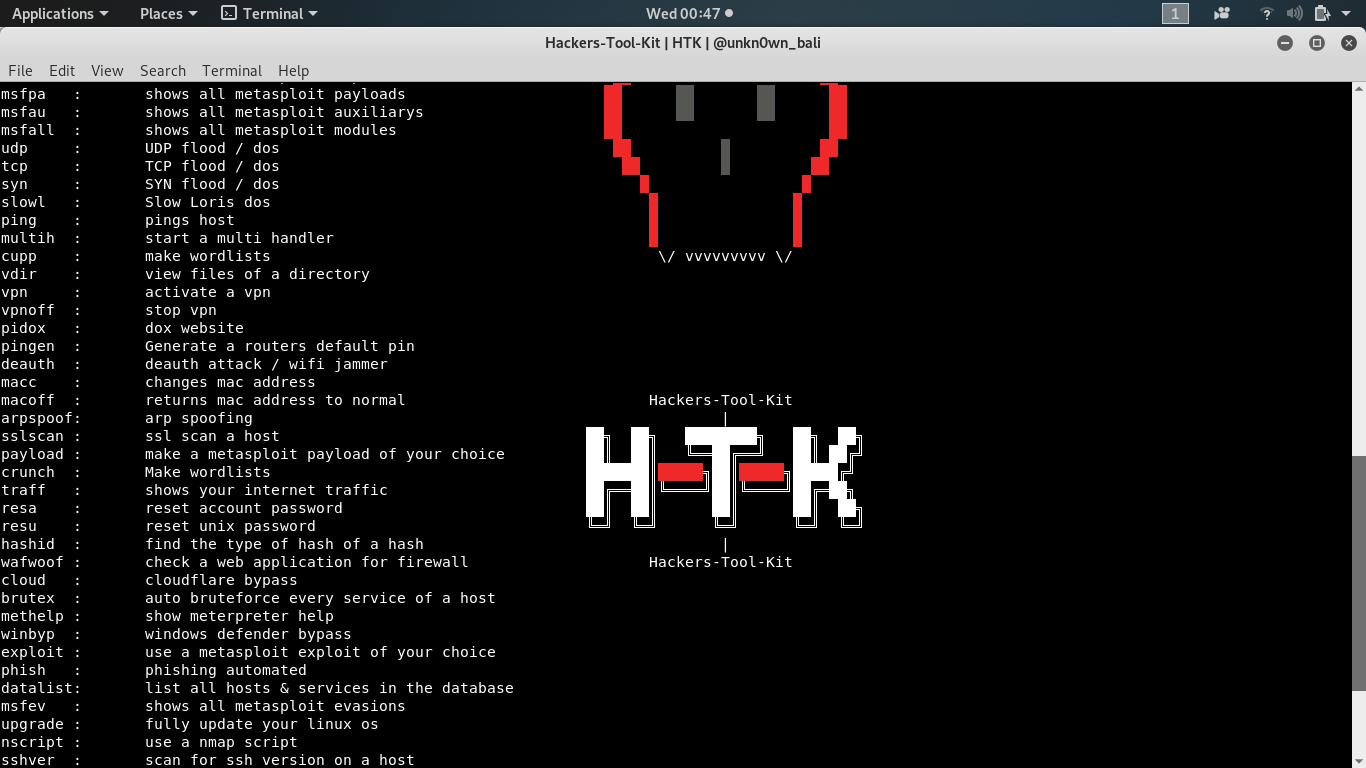The image size is (1366, 768).
Task: Click 'changes mac address' text
Action: (x=230, y=382)
